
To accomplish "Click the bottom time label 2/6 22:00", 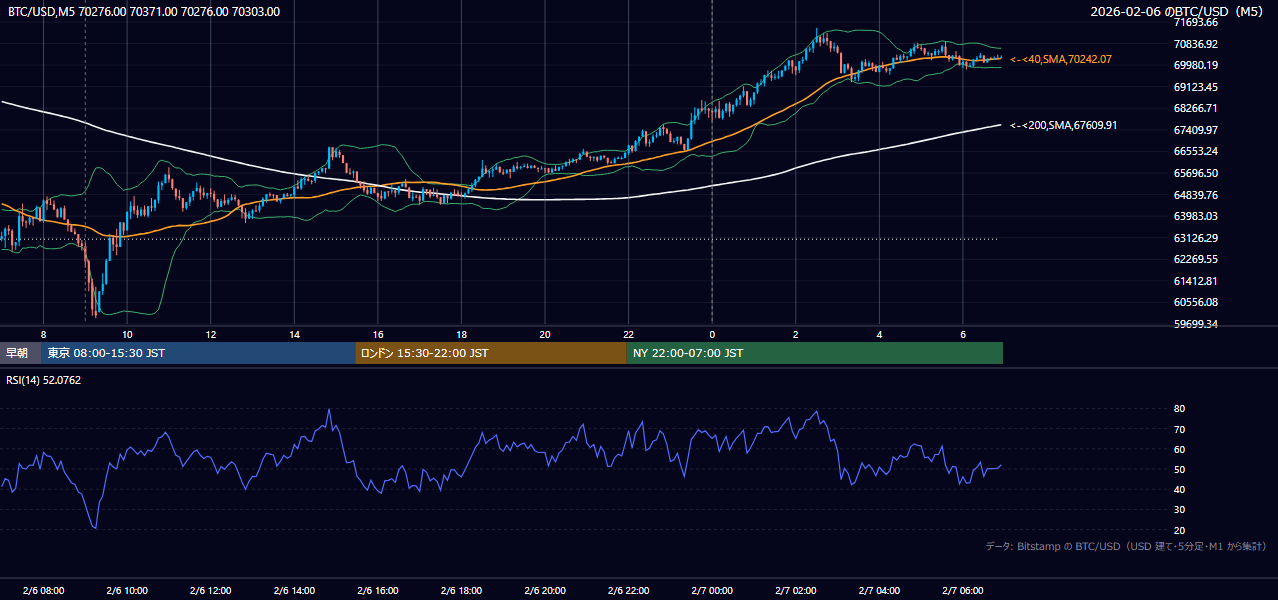I will point(629,590).
